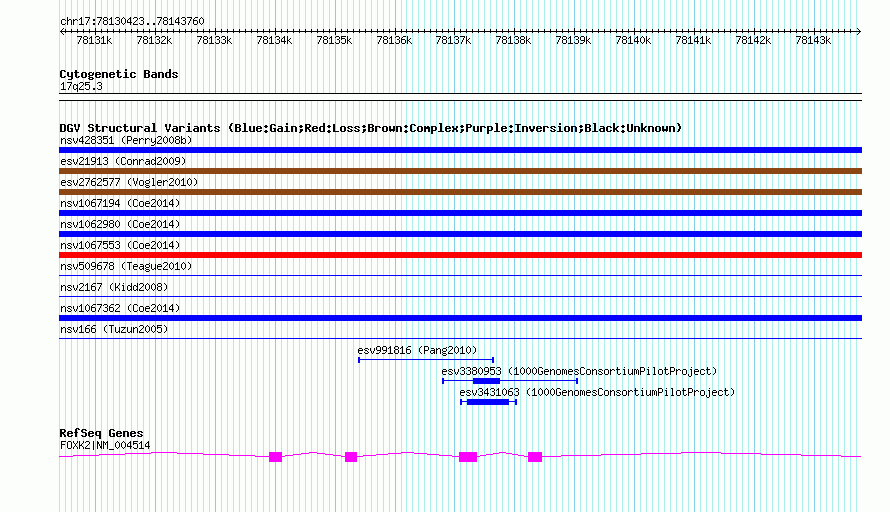The image size is (890, 512).
Task: Select the blue nsv1062980 variant bar
Action: [460, 234]
